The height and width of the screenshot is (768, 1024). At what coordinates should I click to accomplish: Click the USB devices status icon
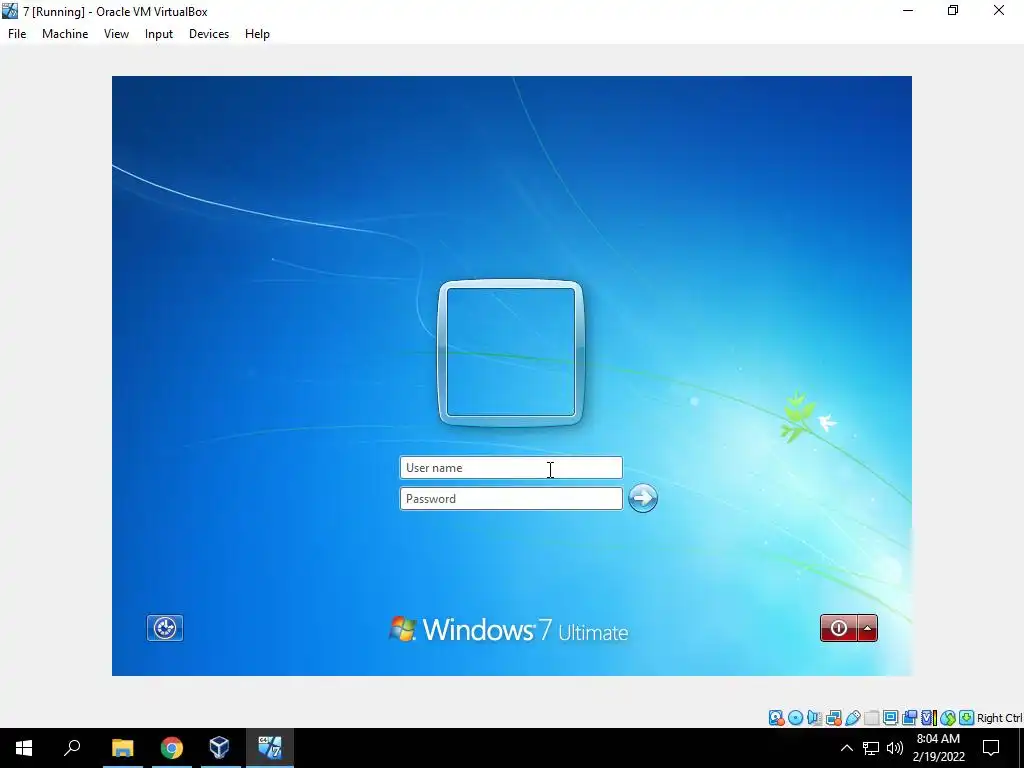(853, 718)
